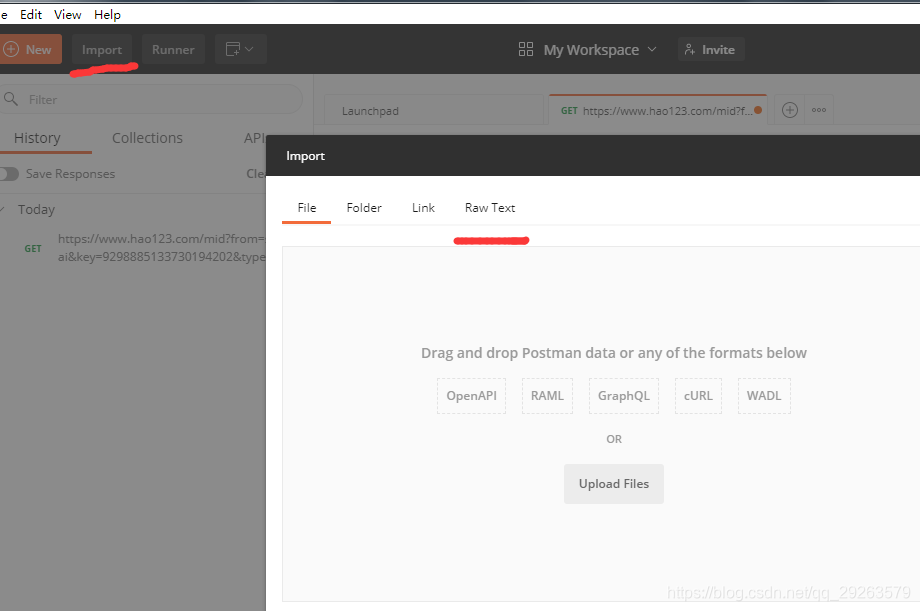Click the unsaved orange dot on request tab

(x=758, y=110)
